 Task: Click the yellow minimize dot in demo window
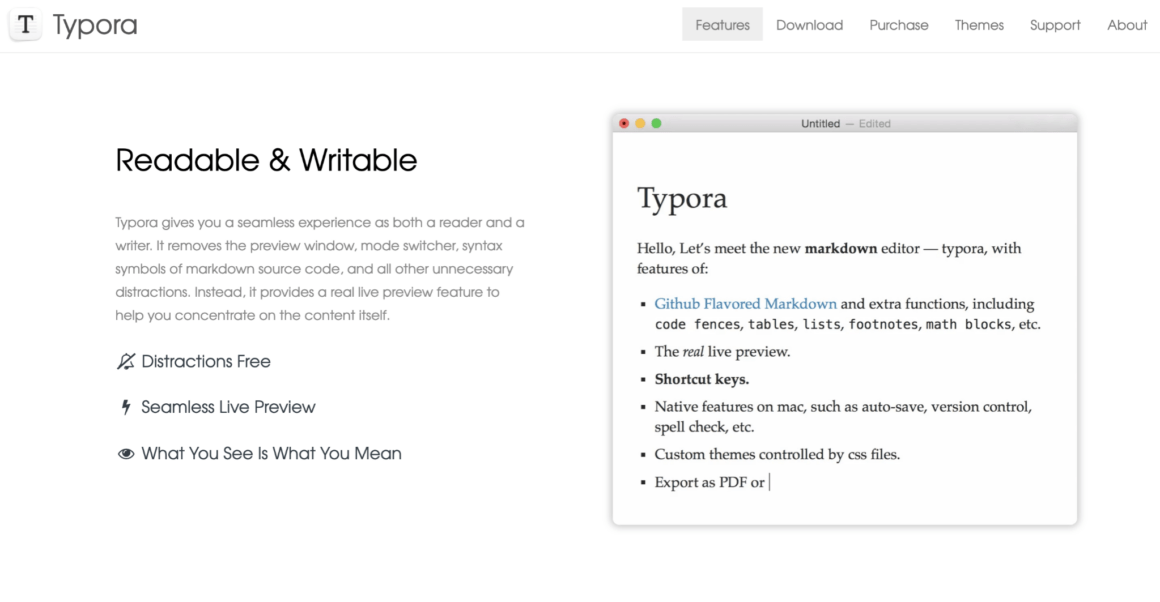pos(640,123)
